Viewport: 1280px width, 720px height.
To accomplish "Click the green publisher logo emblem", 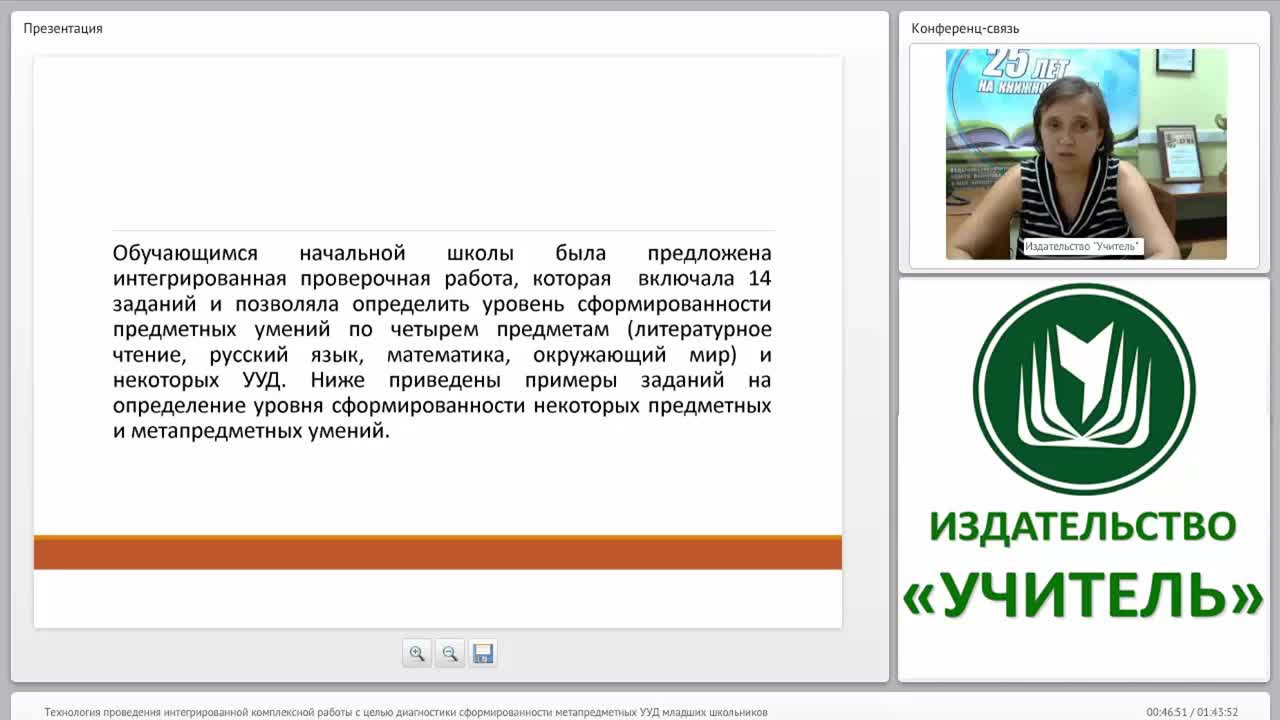I will point(1084,389).
